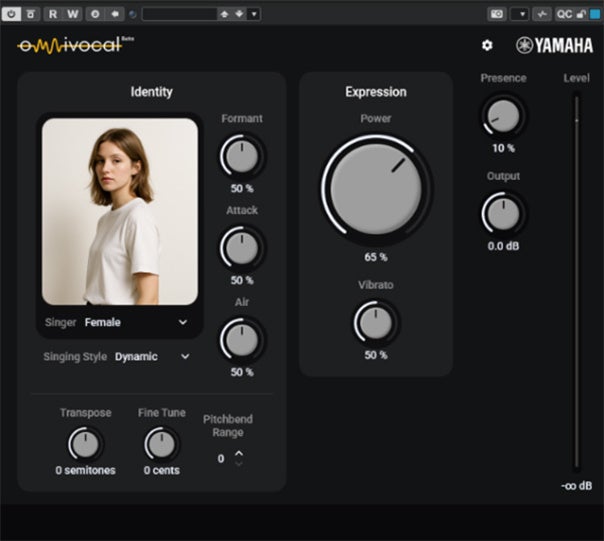Click the omnivocal logo

(76, 45)
